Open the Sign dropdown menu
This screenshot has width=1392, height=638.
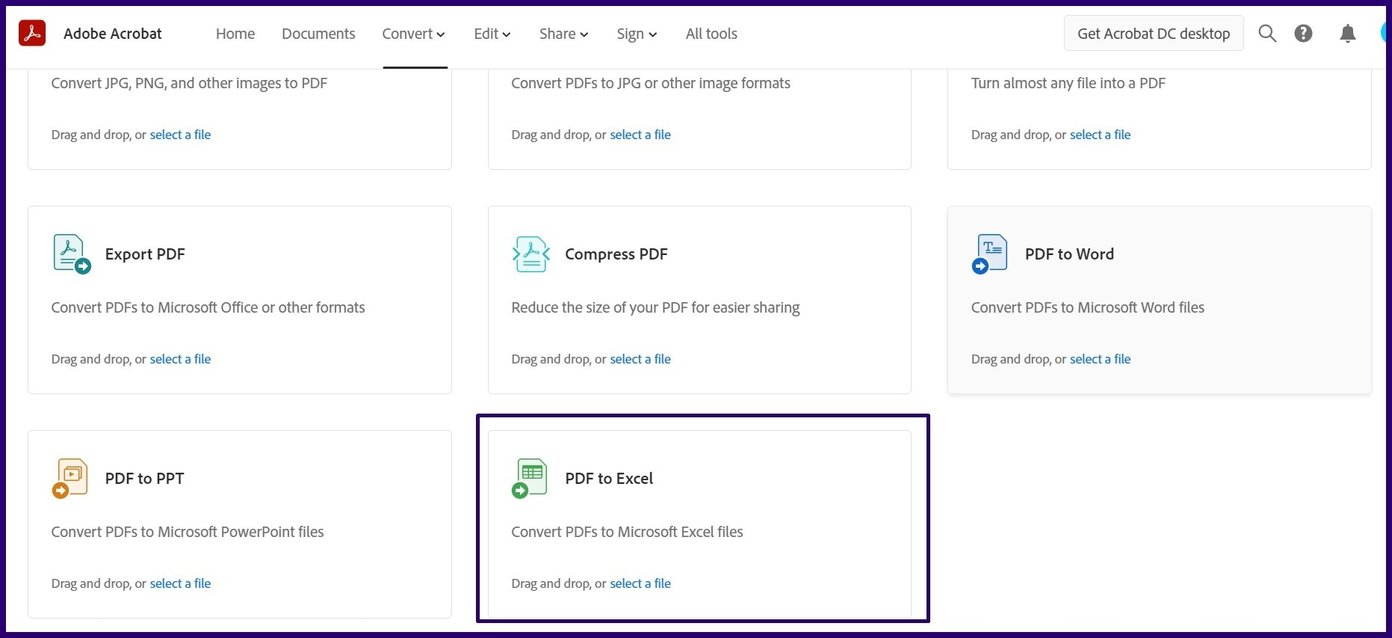tap(637, 34)
